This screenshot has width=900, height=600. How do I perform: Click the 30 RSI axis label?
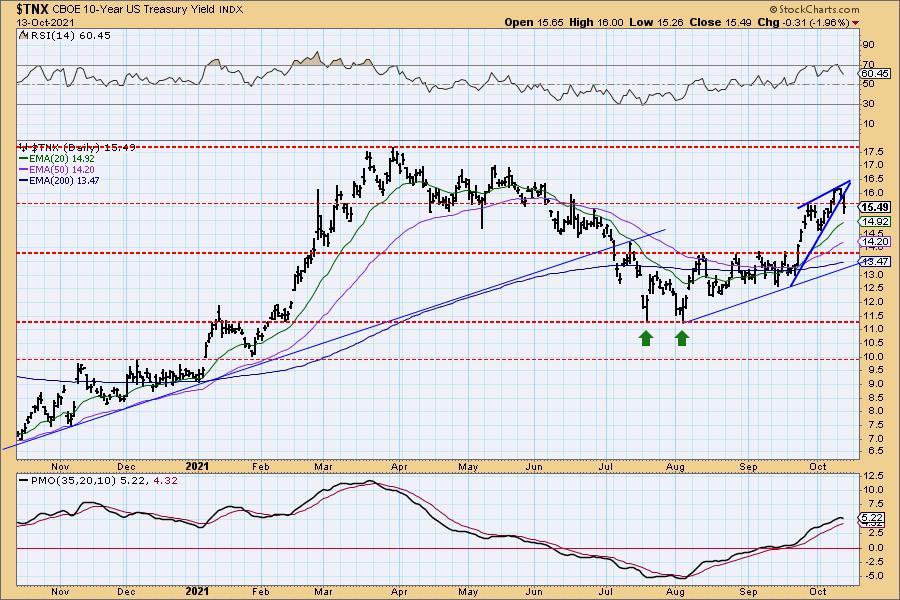(868, 104)
